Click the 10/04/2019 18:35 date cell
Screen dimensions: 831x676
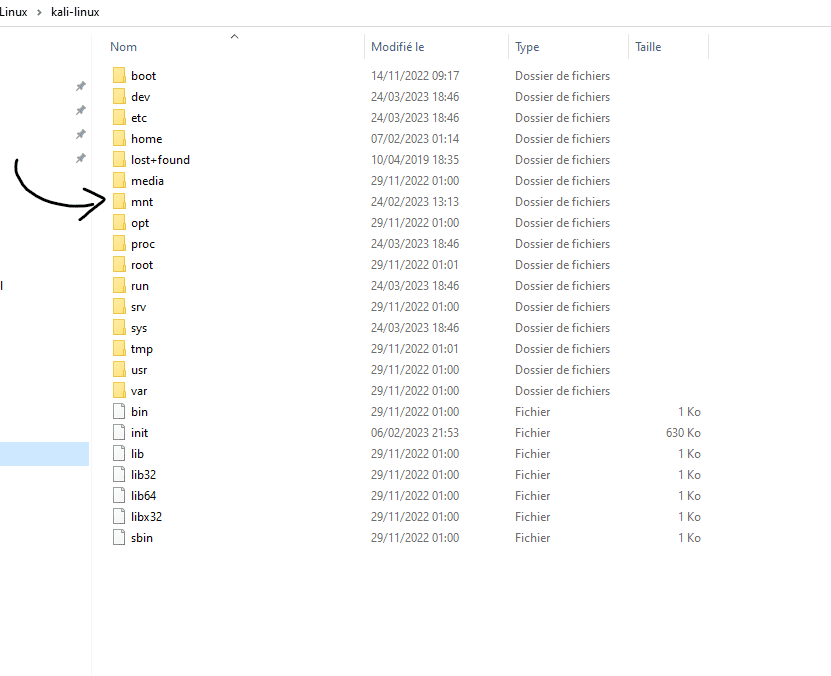[x=415, y=159]
